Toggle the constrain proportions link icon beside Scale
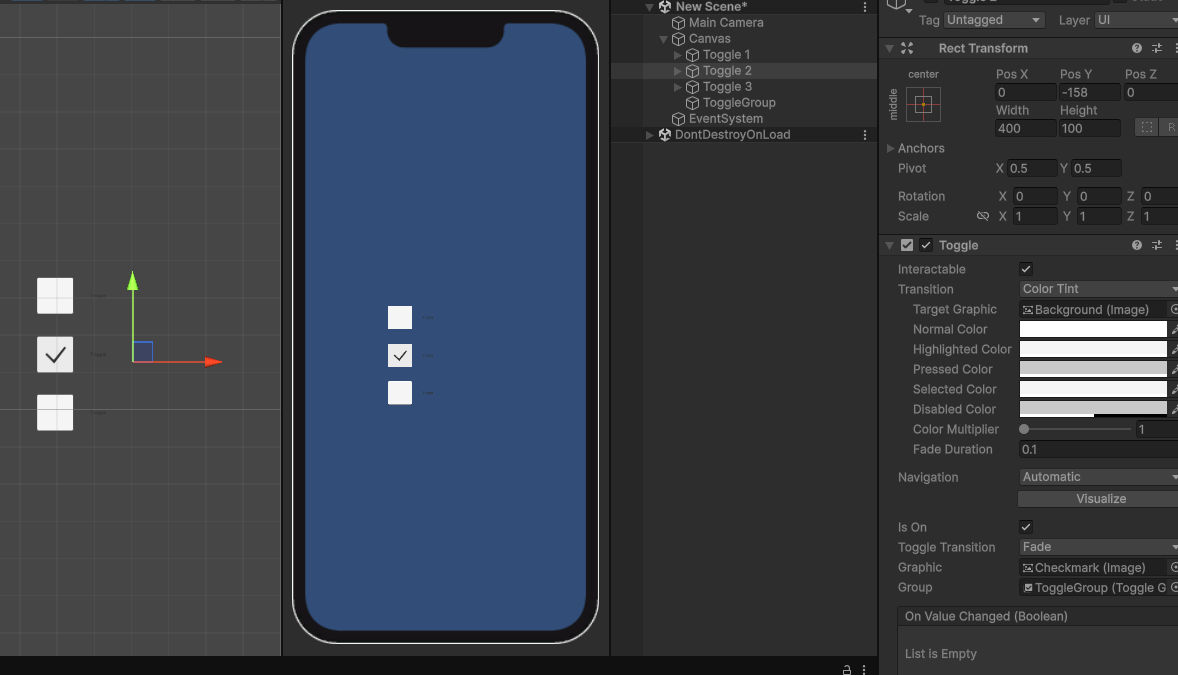Viewport: 1178px width, 675px height. pos(983,216)
